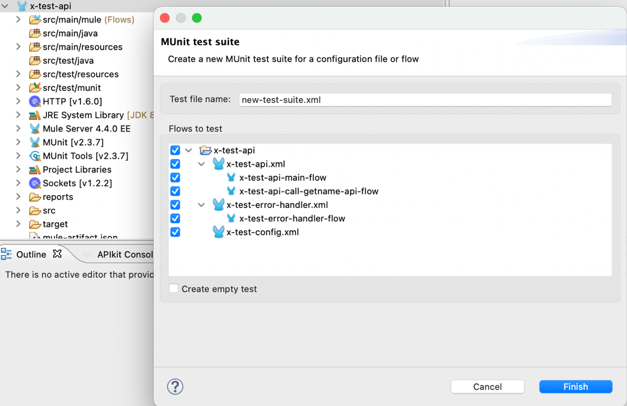627x406 pixels.
Task: Collapse the x-test-error-handler.xml node
Action: click(202, 205)
